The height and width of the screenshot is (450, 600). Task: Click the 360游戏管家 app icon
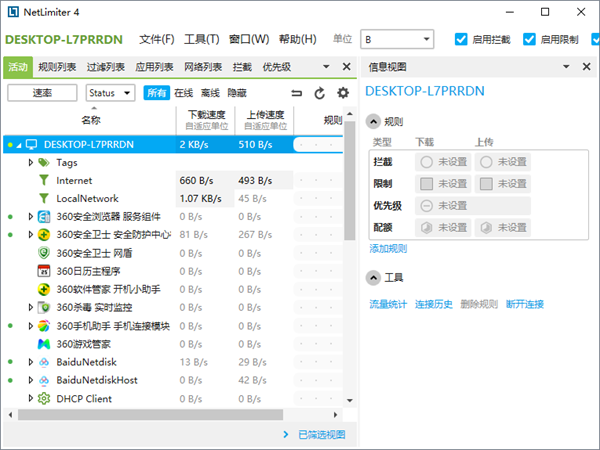click(x=44, y=344)
